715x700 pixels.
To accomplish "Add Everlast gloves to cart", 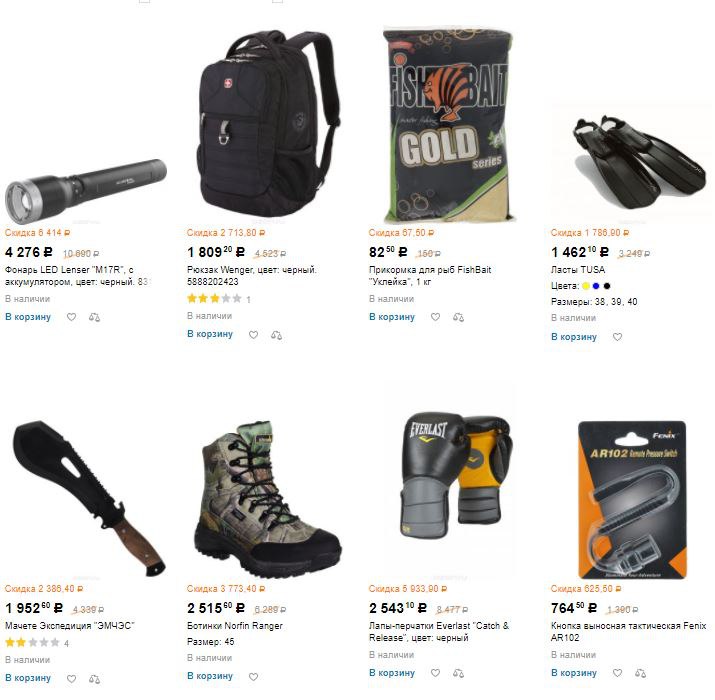I will click(x=392, y=673).
